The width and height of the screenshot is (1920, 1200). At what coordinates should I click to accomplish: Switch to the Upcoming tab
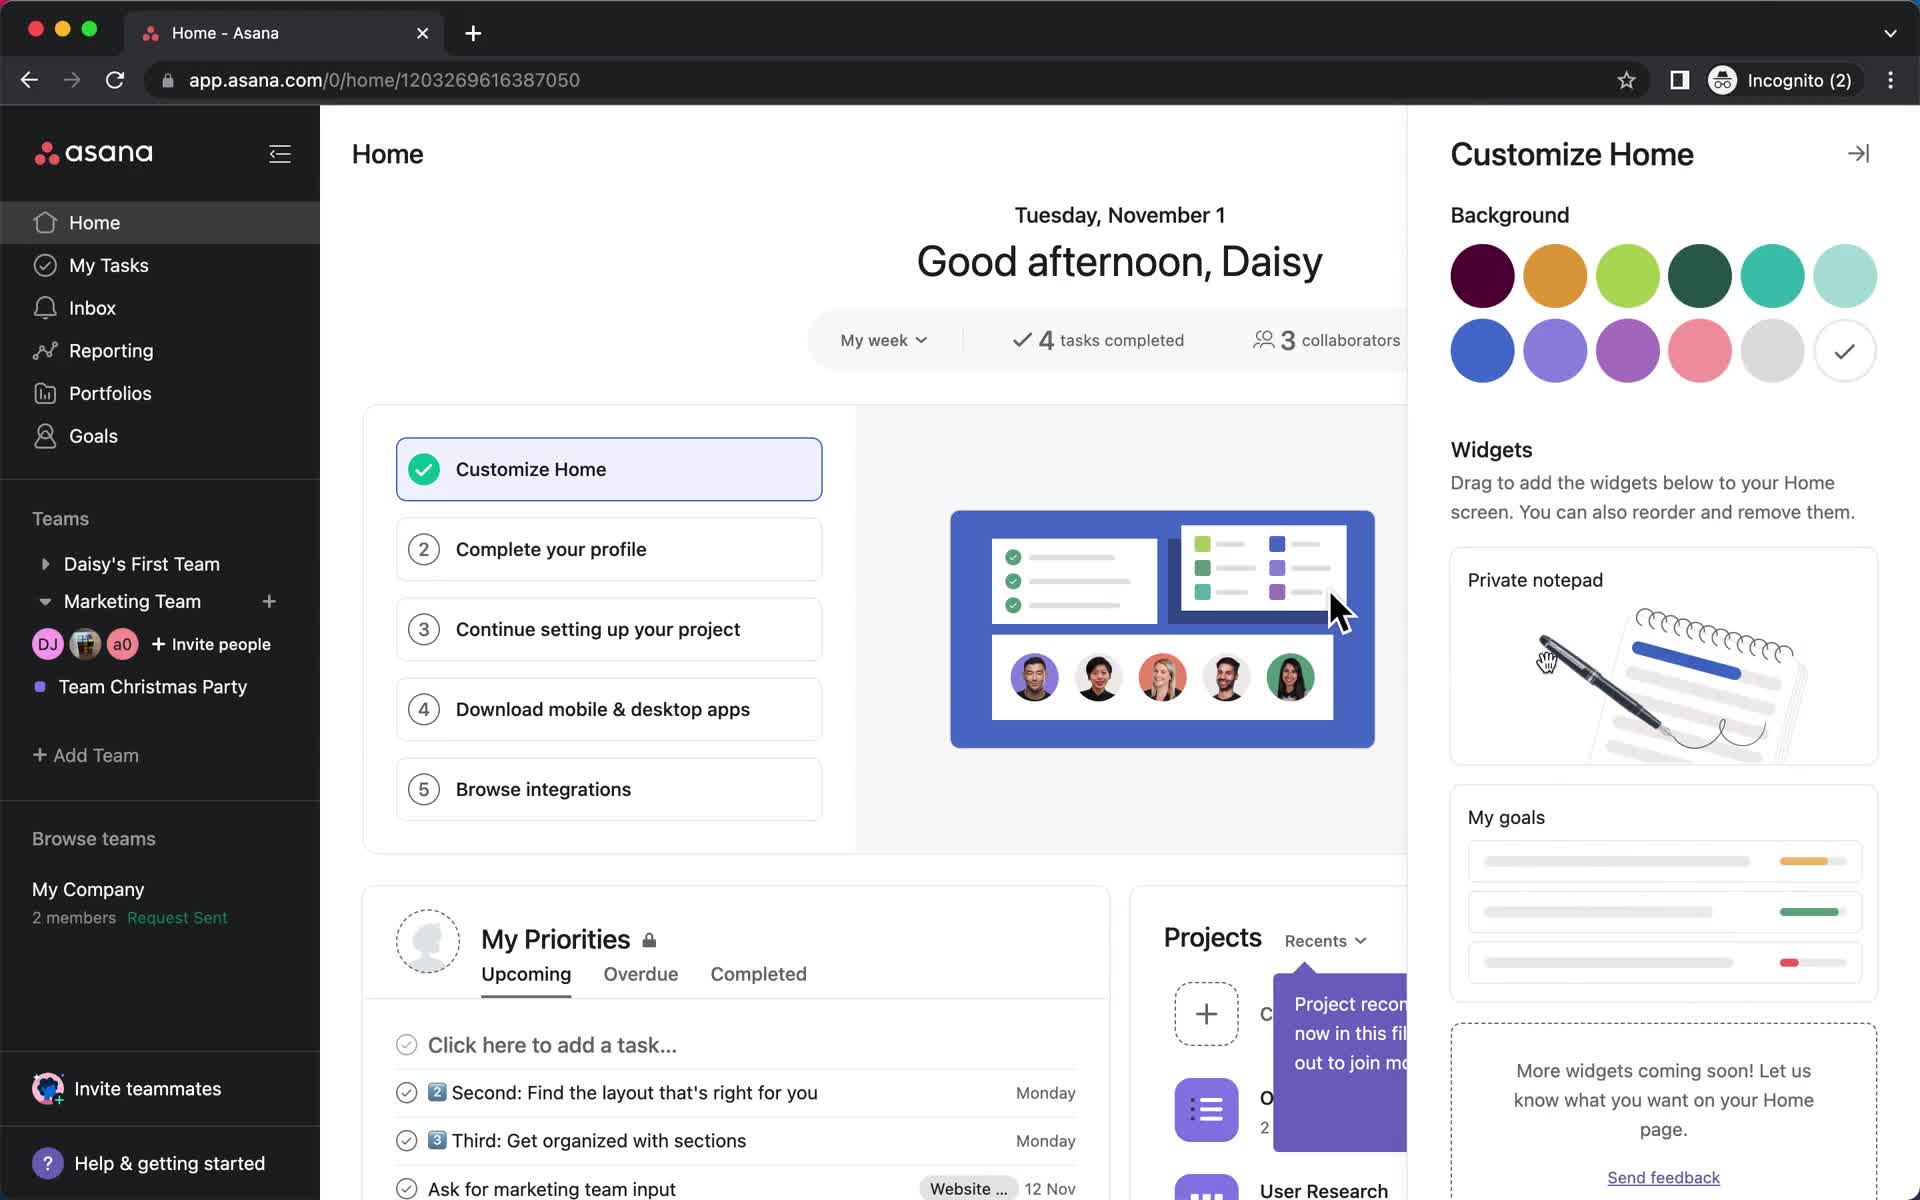pos(526,974)
